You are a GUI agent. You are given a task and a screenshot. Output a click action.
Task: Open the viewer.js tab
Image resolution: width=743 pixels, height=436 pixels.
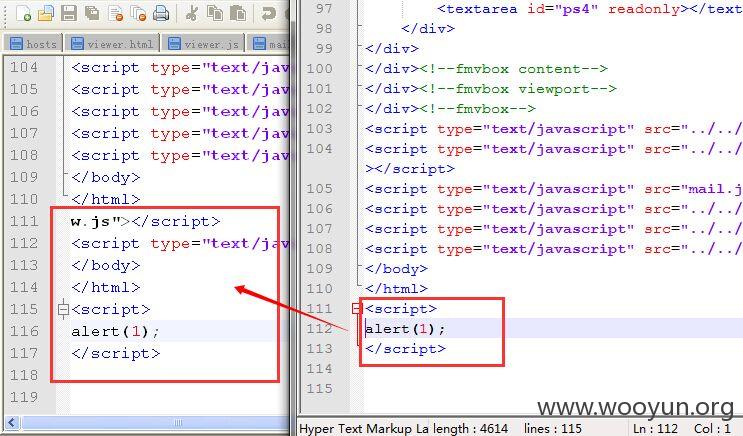point(204,44)
